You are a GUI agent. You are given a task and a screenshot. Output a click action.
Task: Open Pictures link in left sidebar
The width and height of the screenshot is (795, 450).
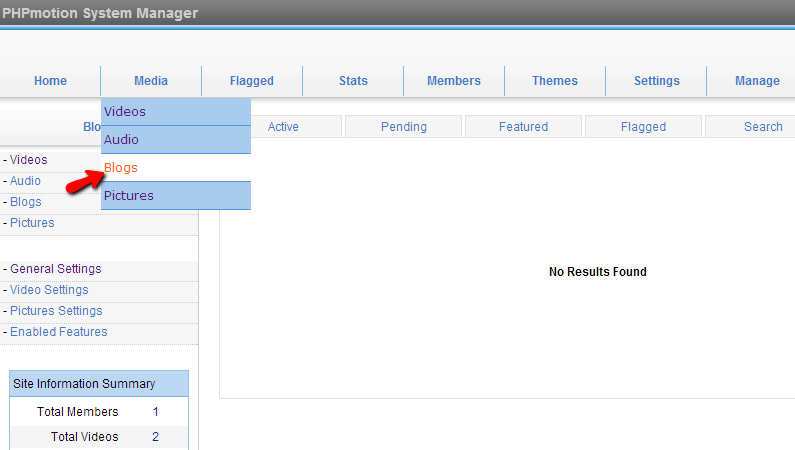[x=32, y=223]
